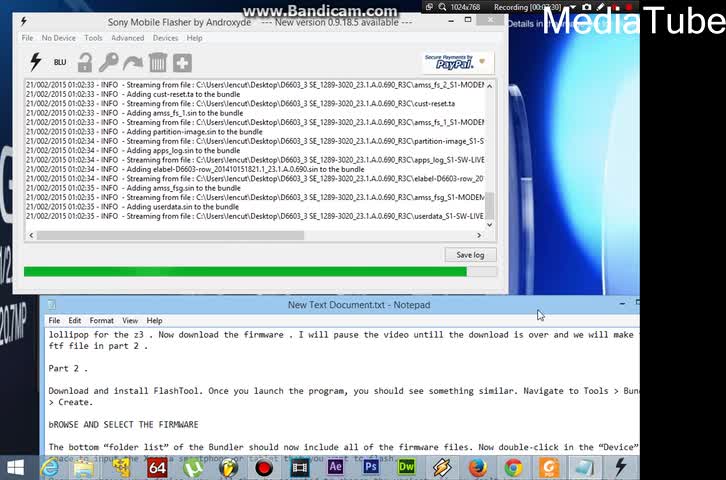Open the film strip video editor on taskbar
726x480 pixels.
pyautogui.click(x=300, y=468)
